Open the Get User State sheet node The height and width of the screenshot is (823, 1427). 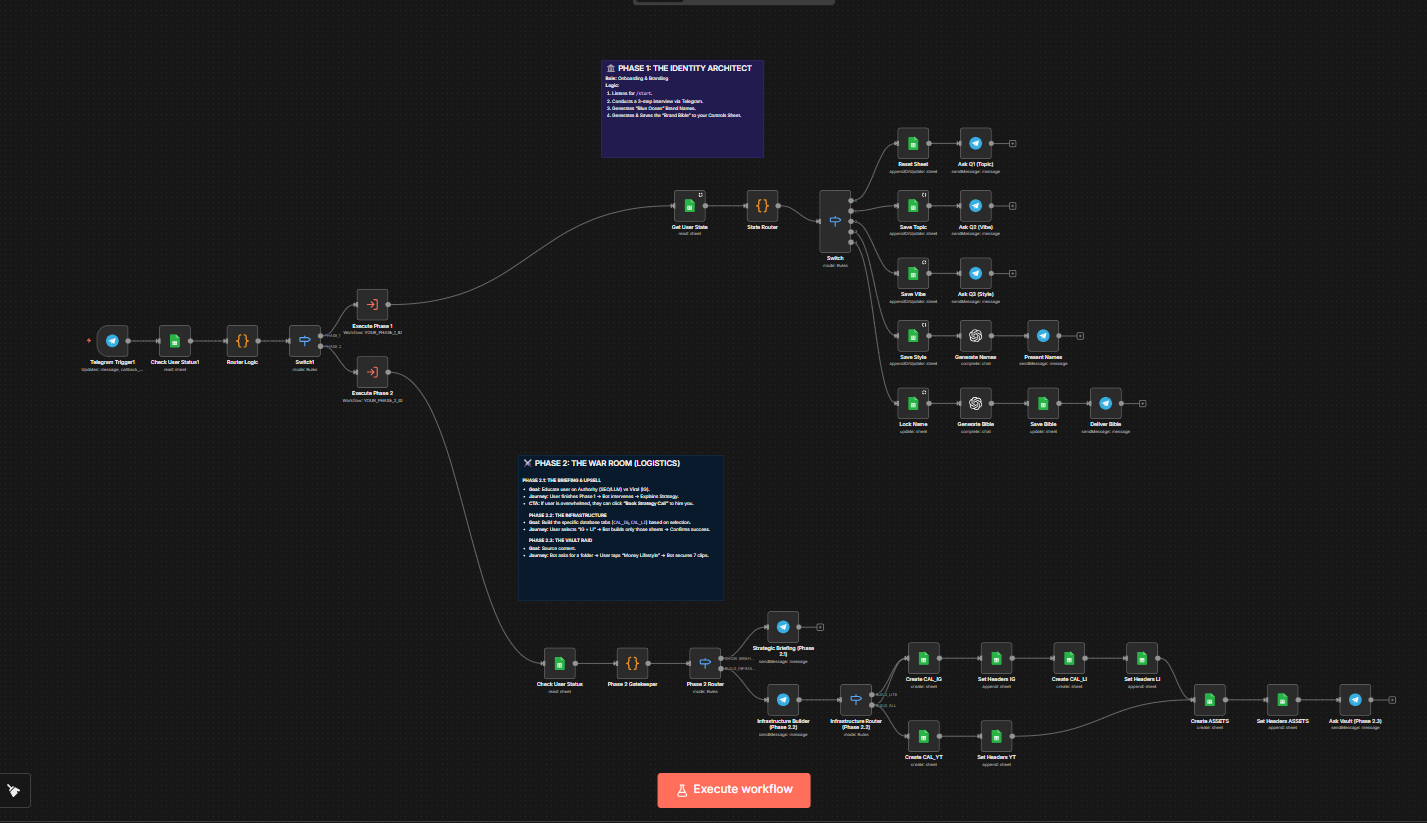click(689, 207)
